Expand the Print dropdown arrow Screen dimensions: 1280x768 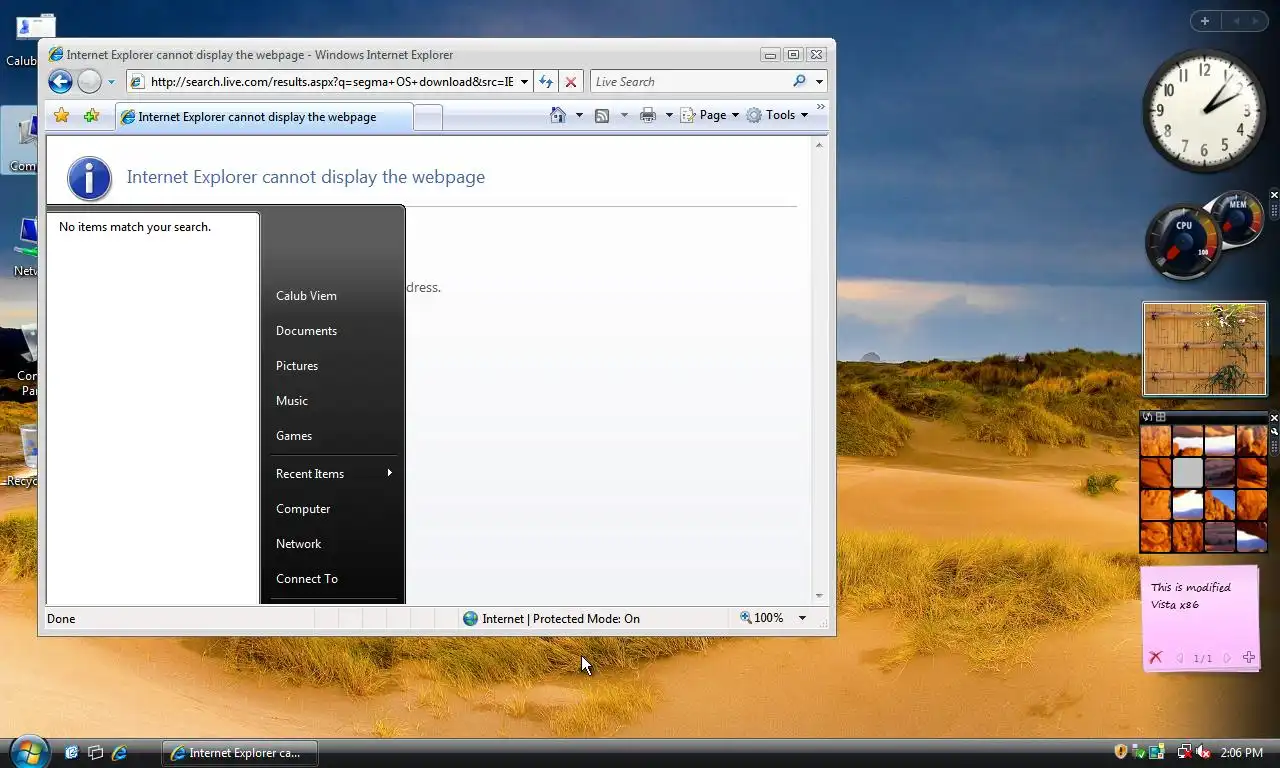point(669,115)
